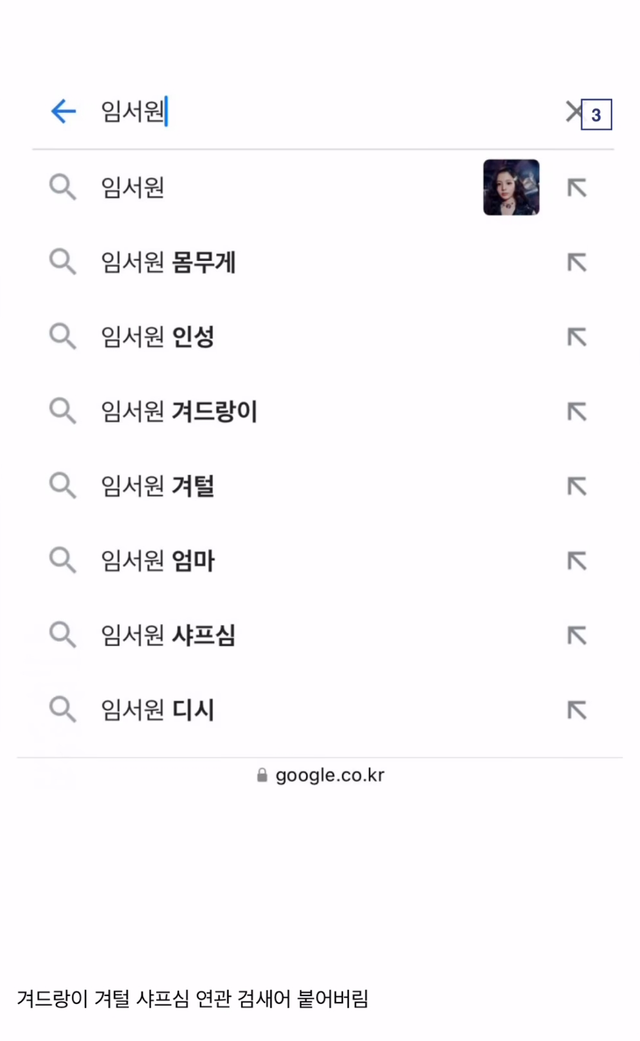The width and height of the screenshot is (640, 1041).
Task: Hit the insert arrow for 임서원 디시
Action: (x=577, y=710)
